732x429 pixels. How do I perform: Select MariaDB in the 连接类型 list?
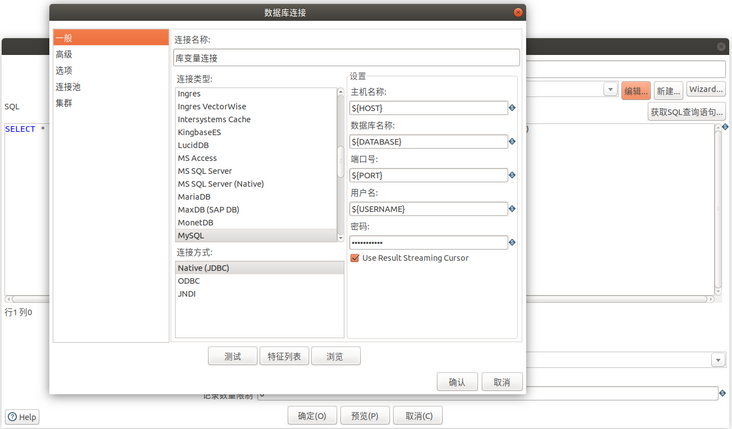coord(196,197)
